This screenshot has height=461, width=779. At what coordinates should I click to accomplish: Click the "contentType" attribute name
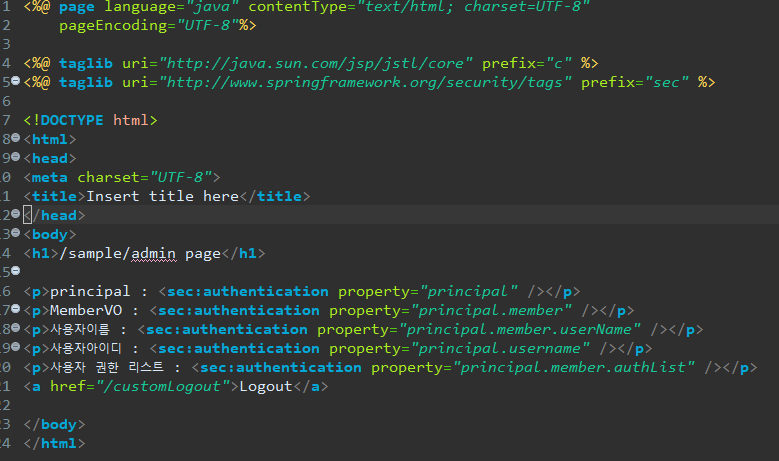(298, 7)
